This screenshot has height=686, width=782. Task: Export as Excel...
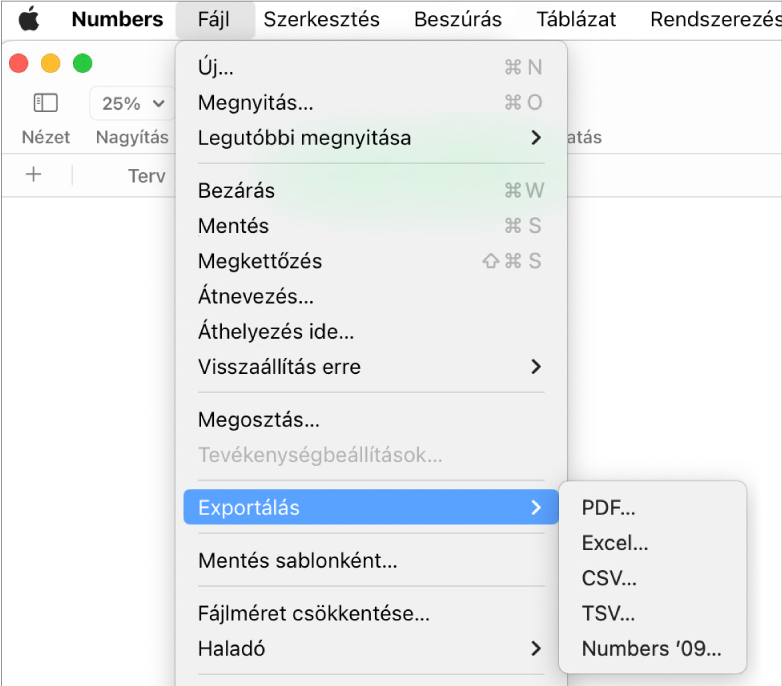652,543
